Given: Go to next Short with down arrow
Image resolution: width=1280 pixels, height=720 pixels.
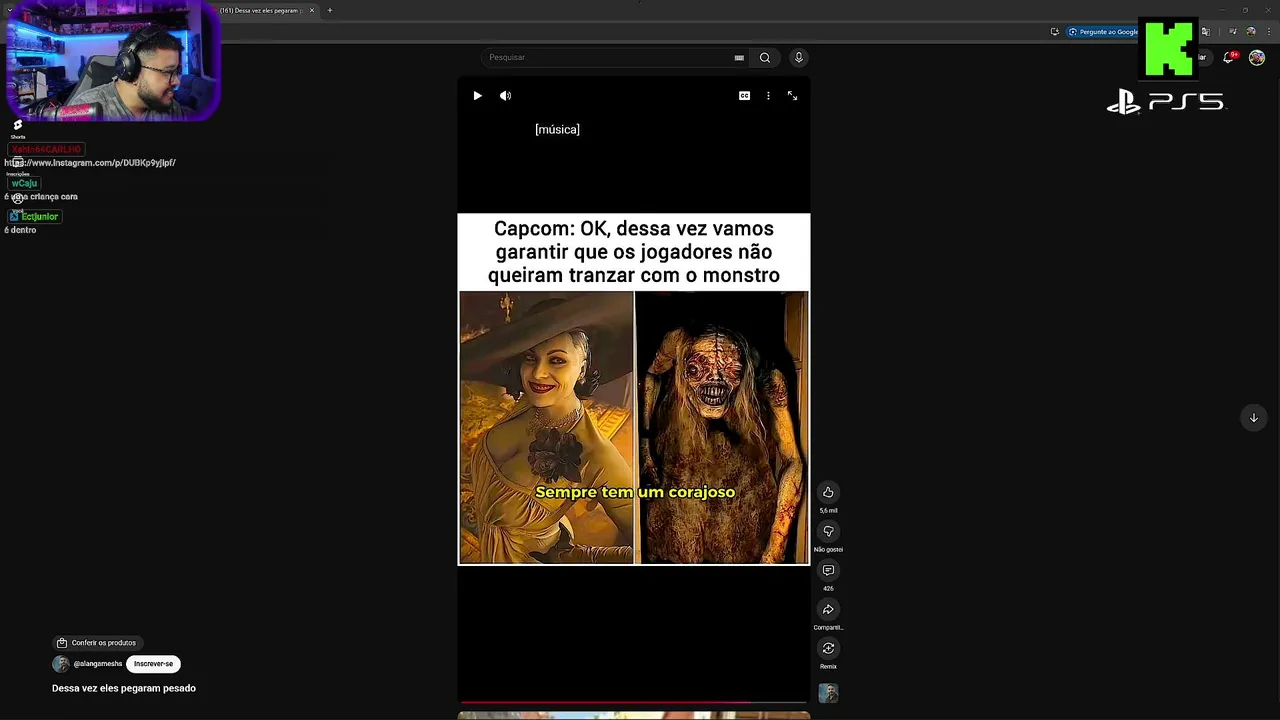Looking at the screenshot, I should pyautogui.click(x=1254, y=418).
